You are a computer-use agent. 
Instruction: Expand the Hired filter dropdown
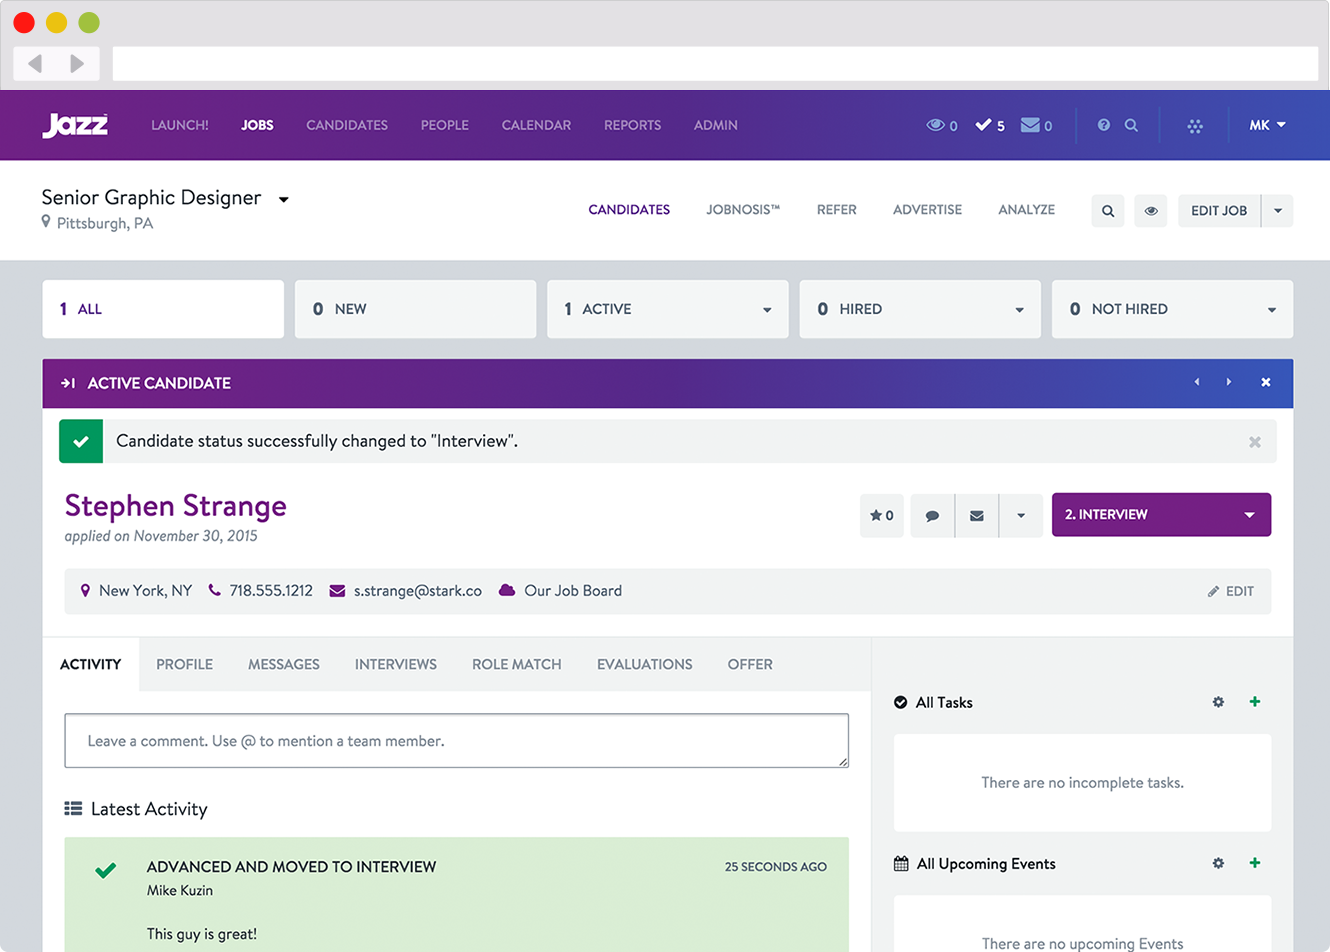pos(1019,310)
